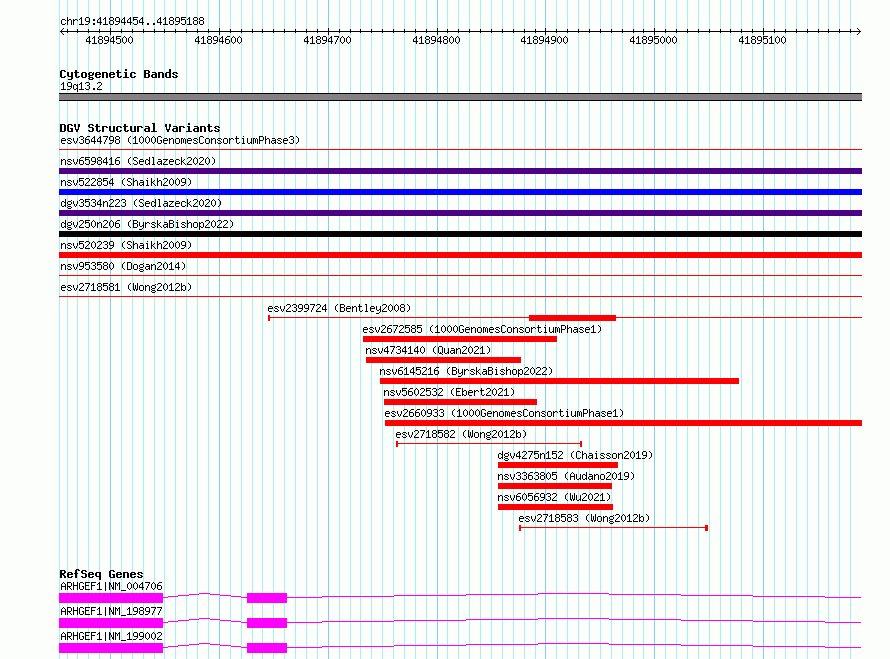The image size is (890, 659).
Task: Click the esv2718581 (Wong2012b) label
Action: (126, 287)
